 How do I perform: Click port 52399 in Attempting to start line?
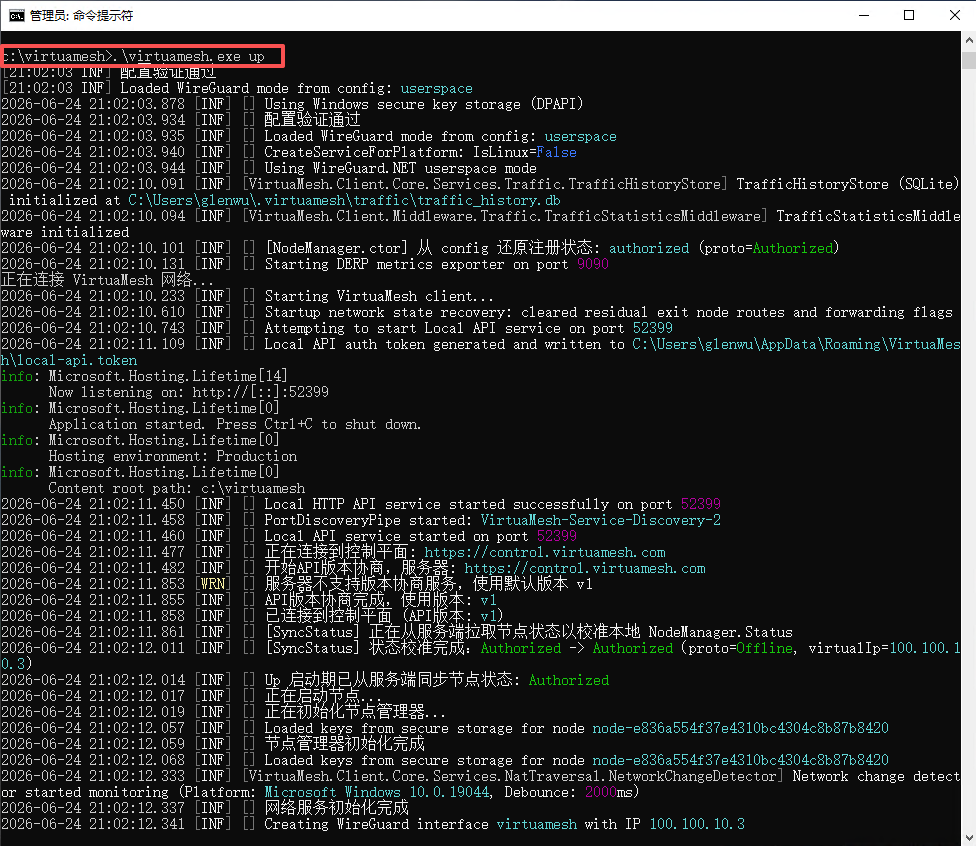click(653, 328)
